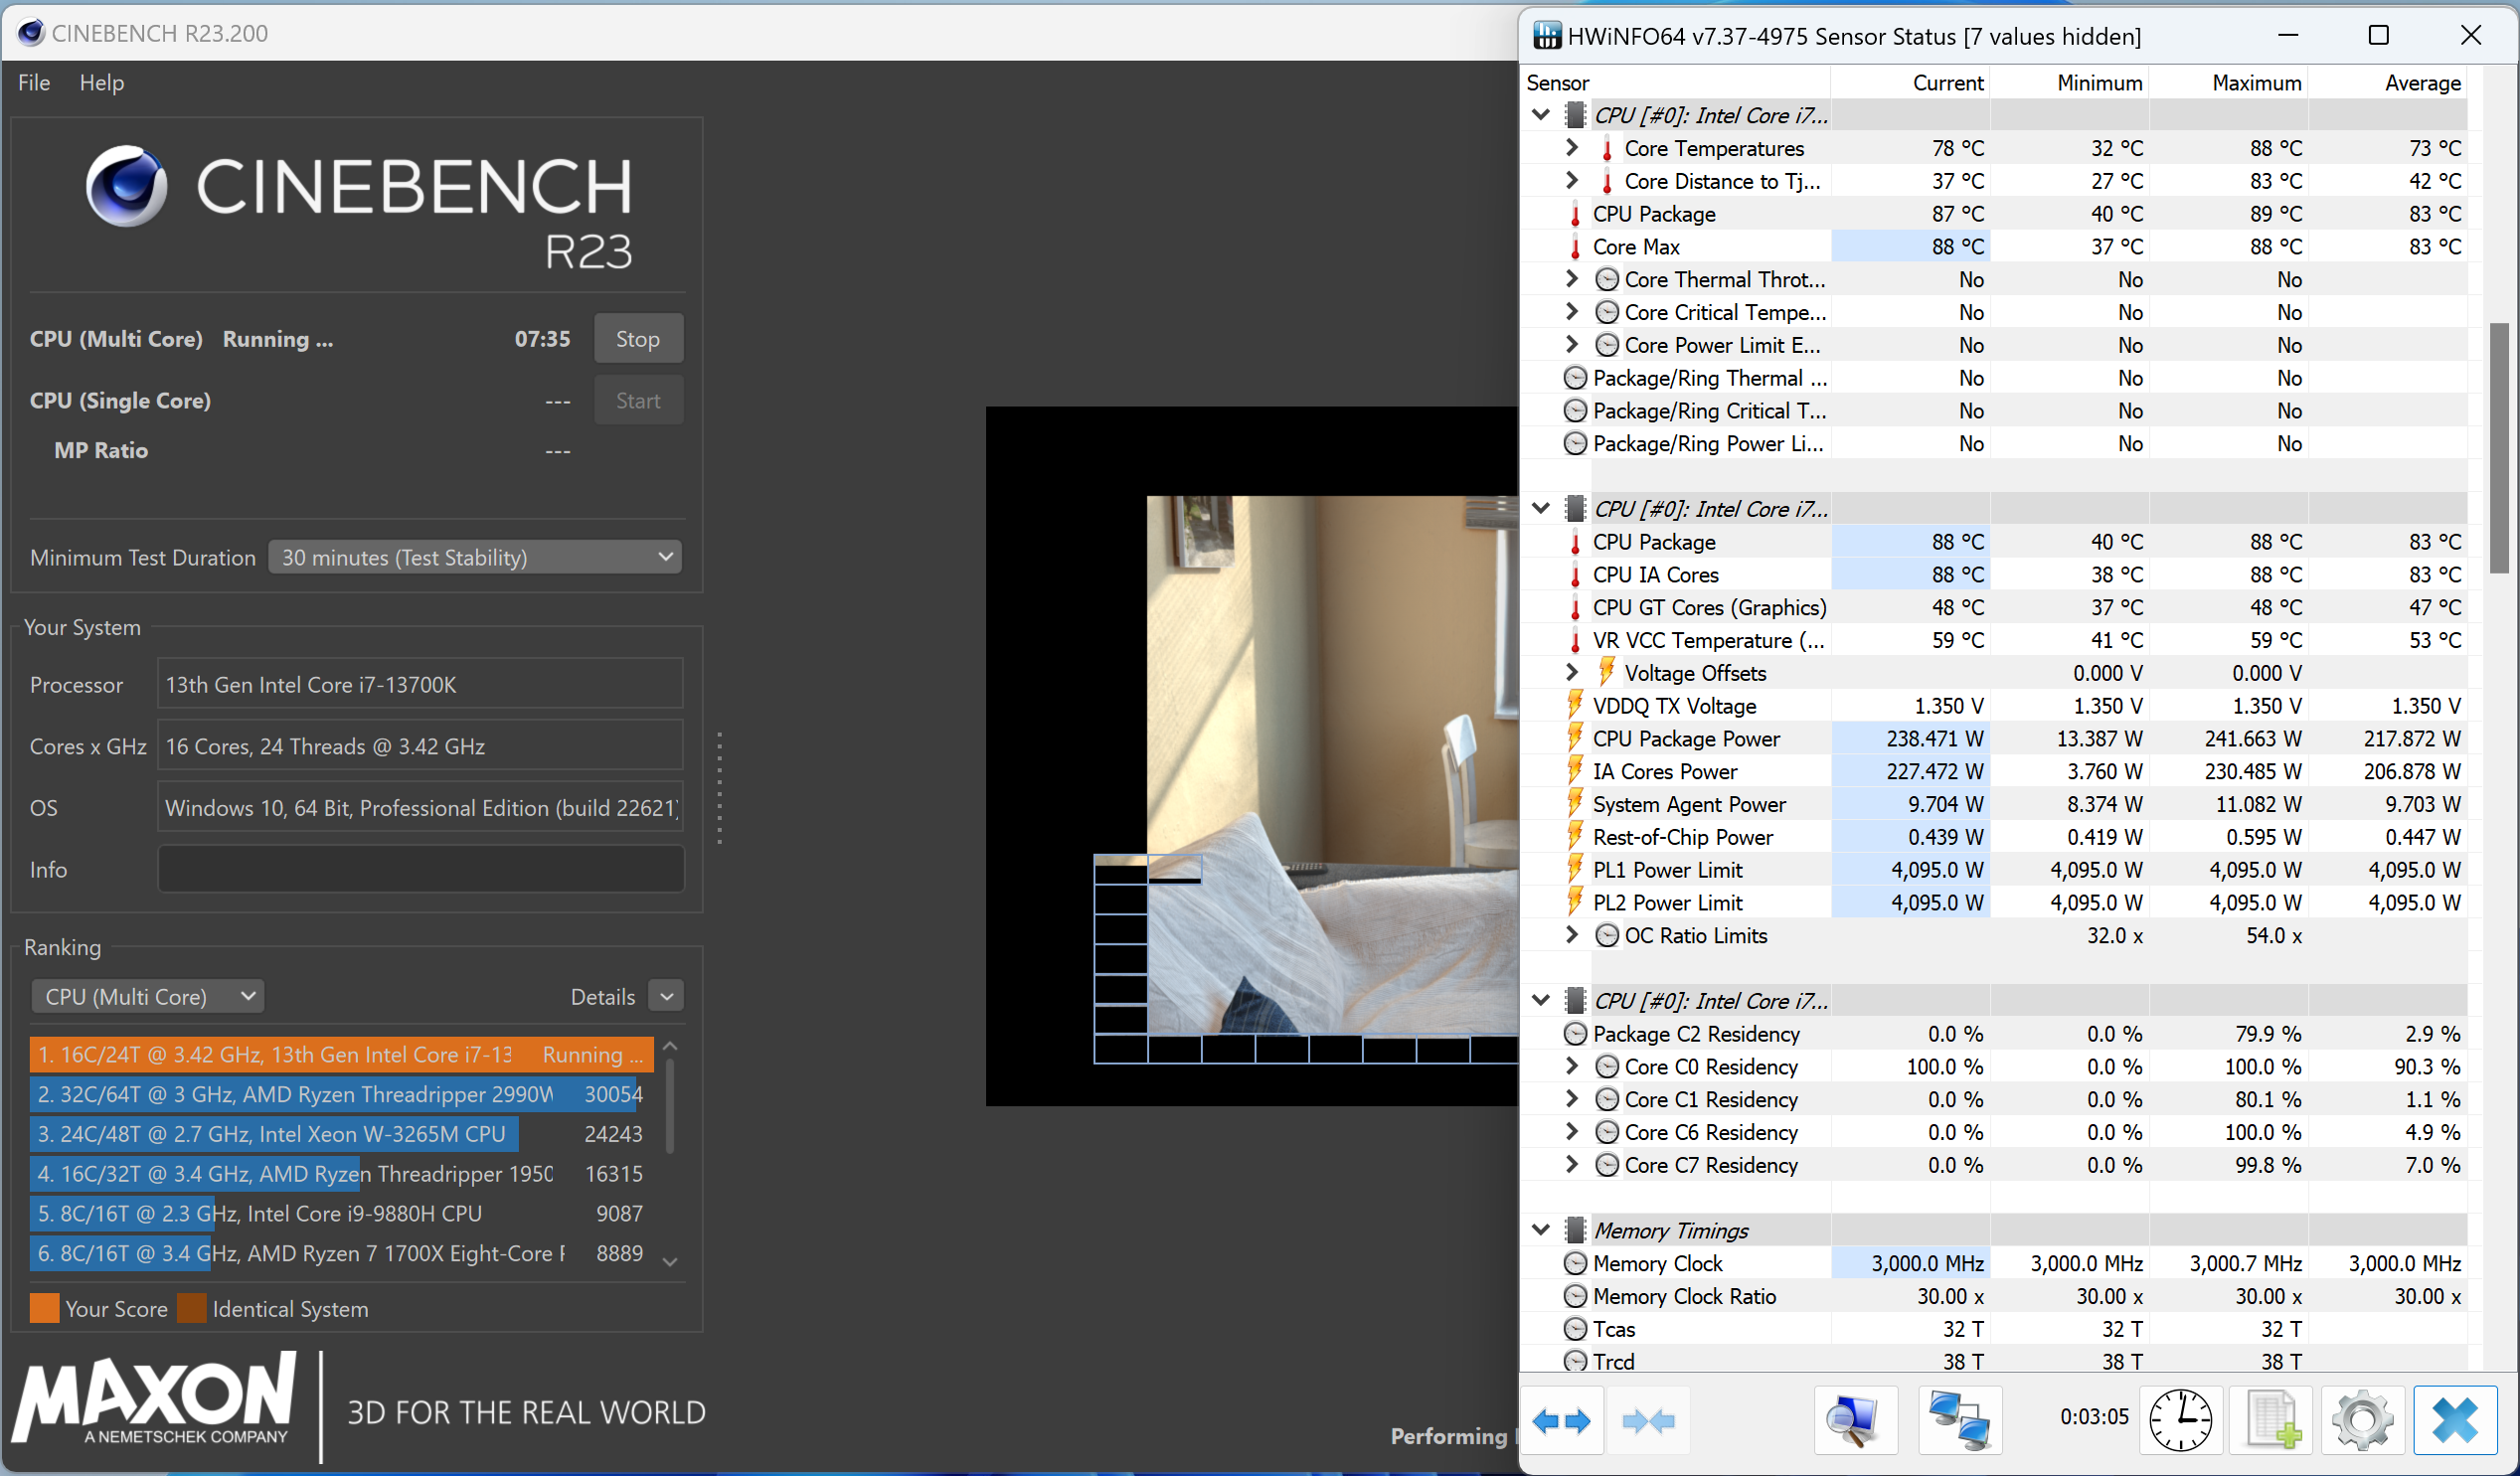The width and height of the screenshot is (2520, 1476).
Task: Click the Minimum column header in HWiNFO
Action: (2069, 83)
